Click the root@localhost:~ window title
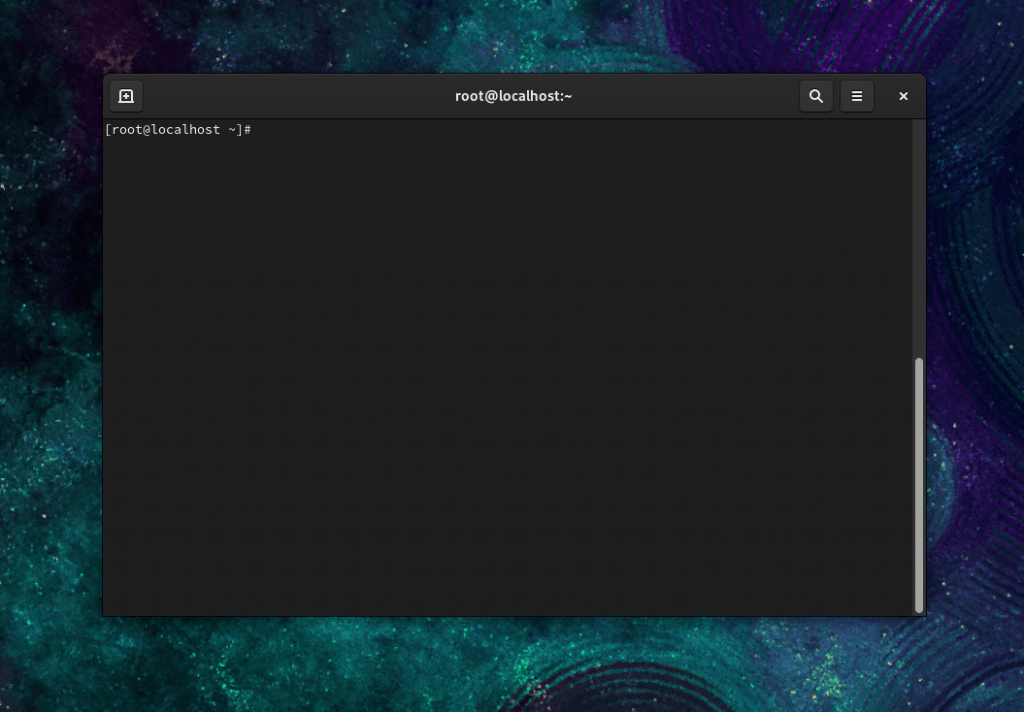Screen dimensions: 1024x712 pyautogui.click(x=513, y=96)
